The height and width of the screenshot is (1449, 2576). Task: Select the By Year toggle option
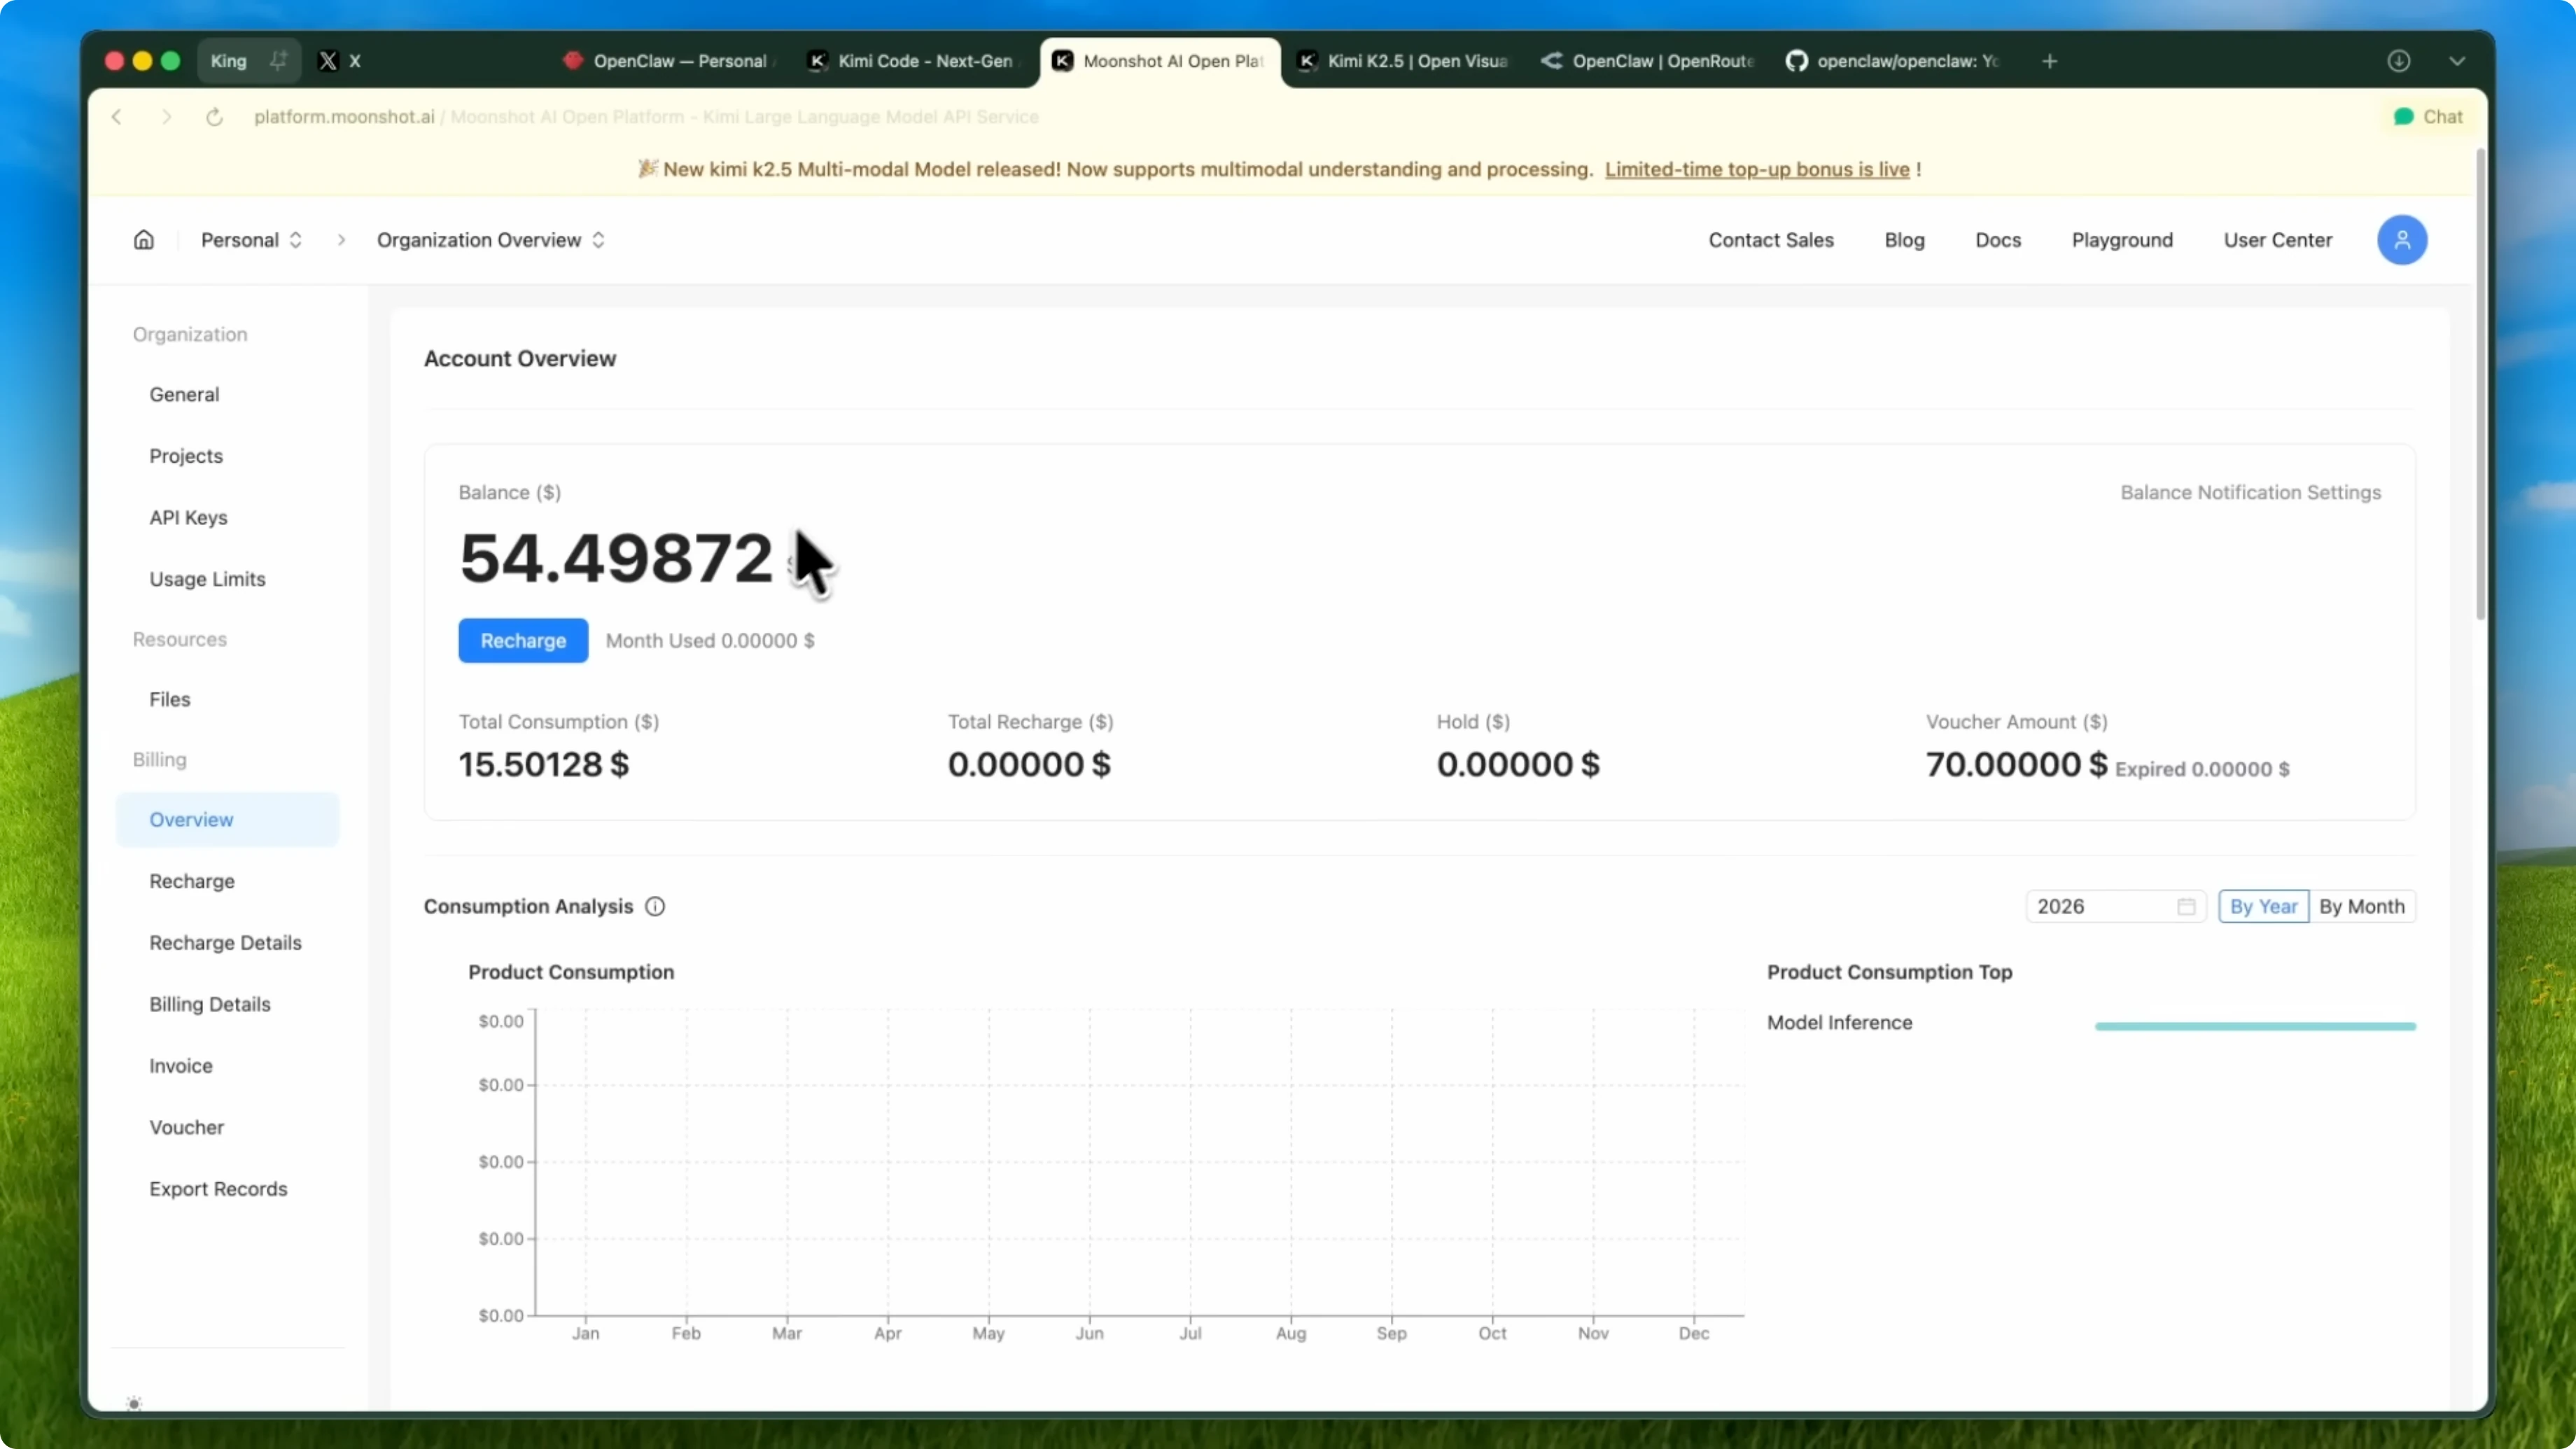[2264, 906]
